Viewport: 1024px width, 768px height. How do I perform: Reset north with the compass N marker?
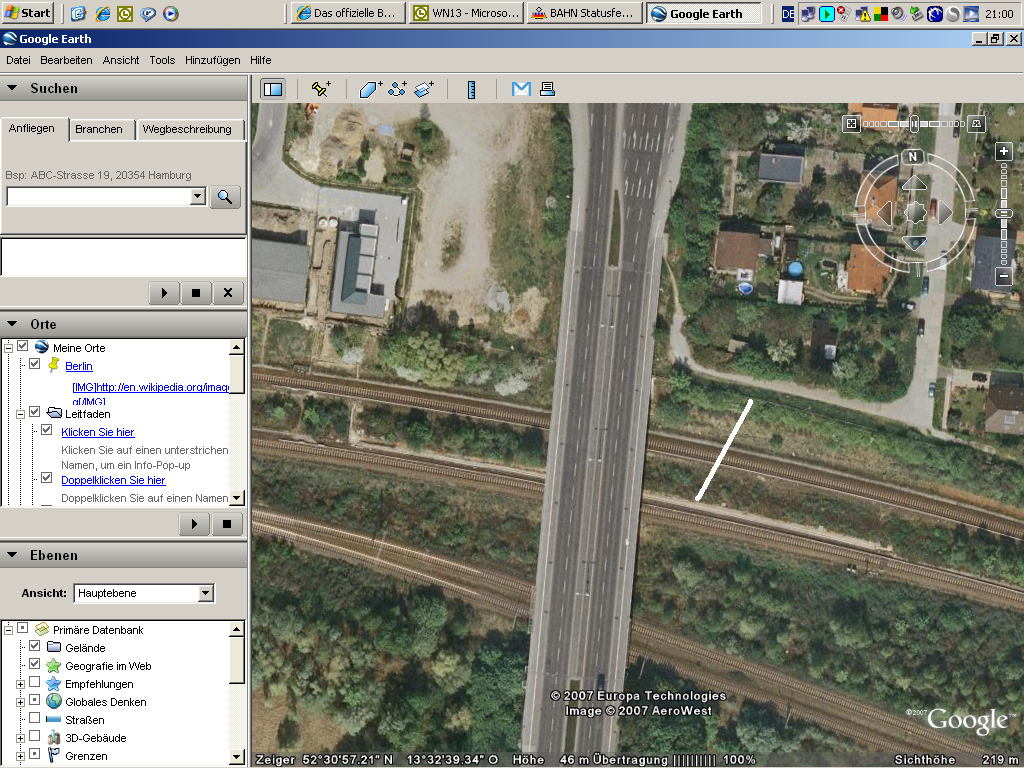point(913,156)
